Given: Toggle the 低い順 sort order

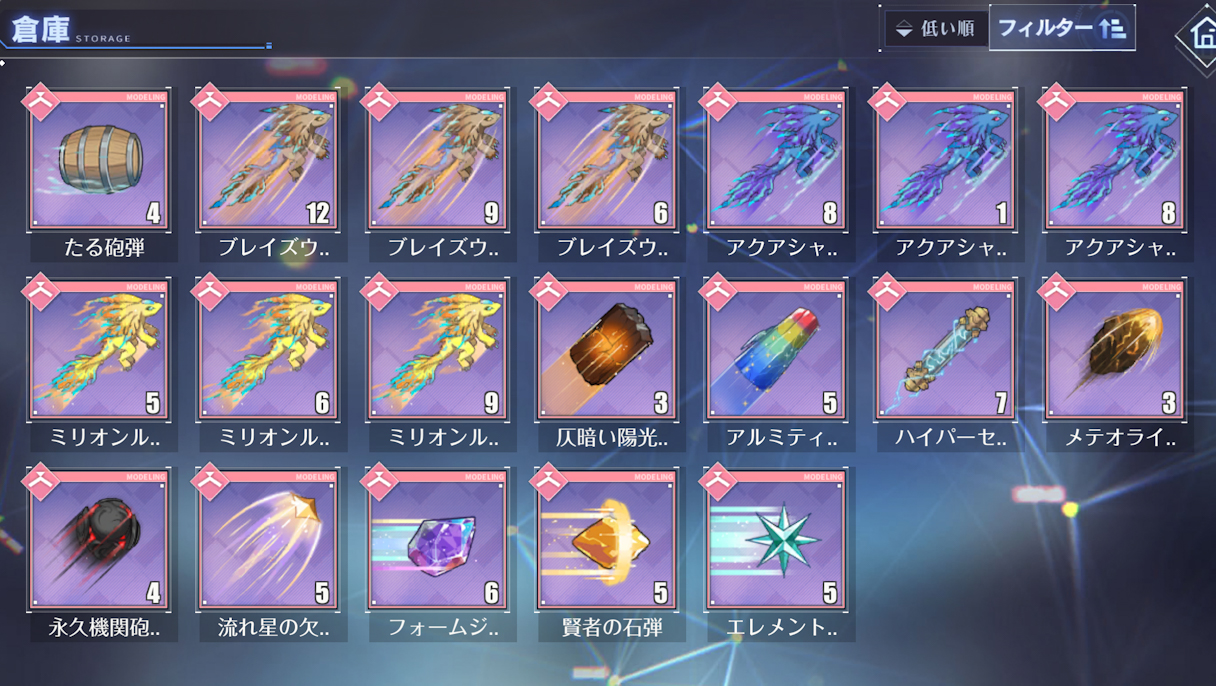Looking at the screenshot, I should coord(934,29).
